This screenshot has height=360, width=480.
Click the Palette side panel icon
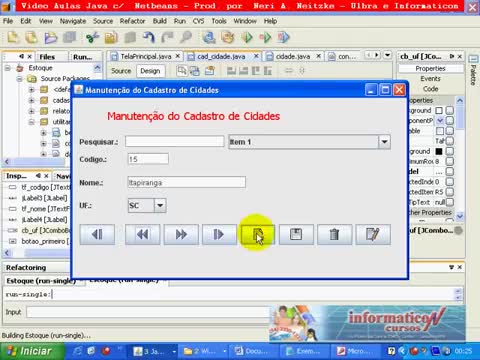tap(473, 59)
